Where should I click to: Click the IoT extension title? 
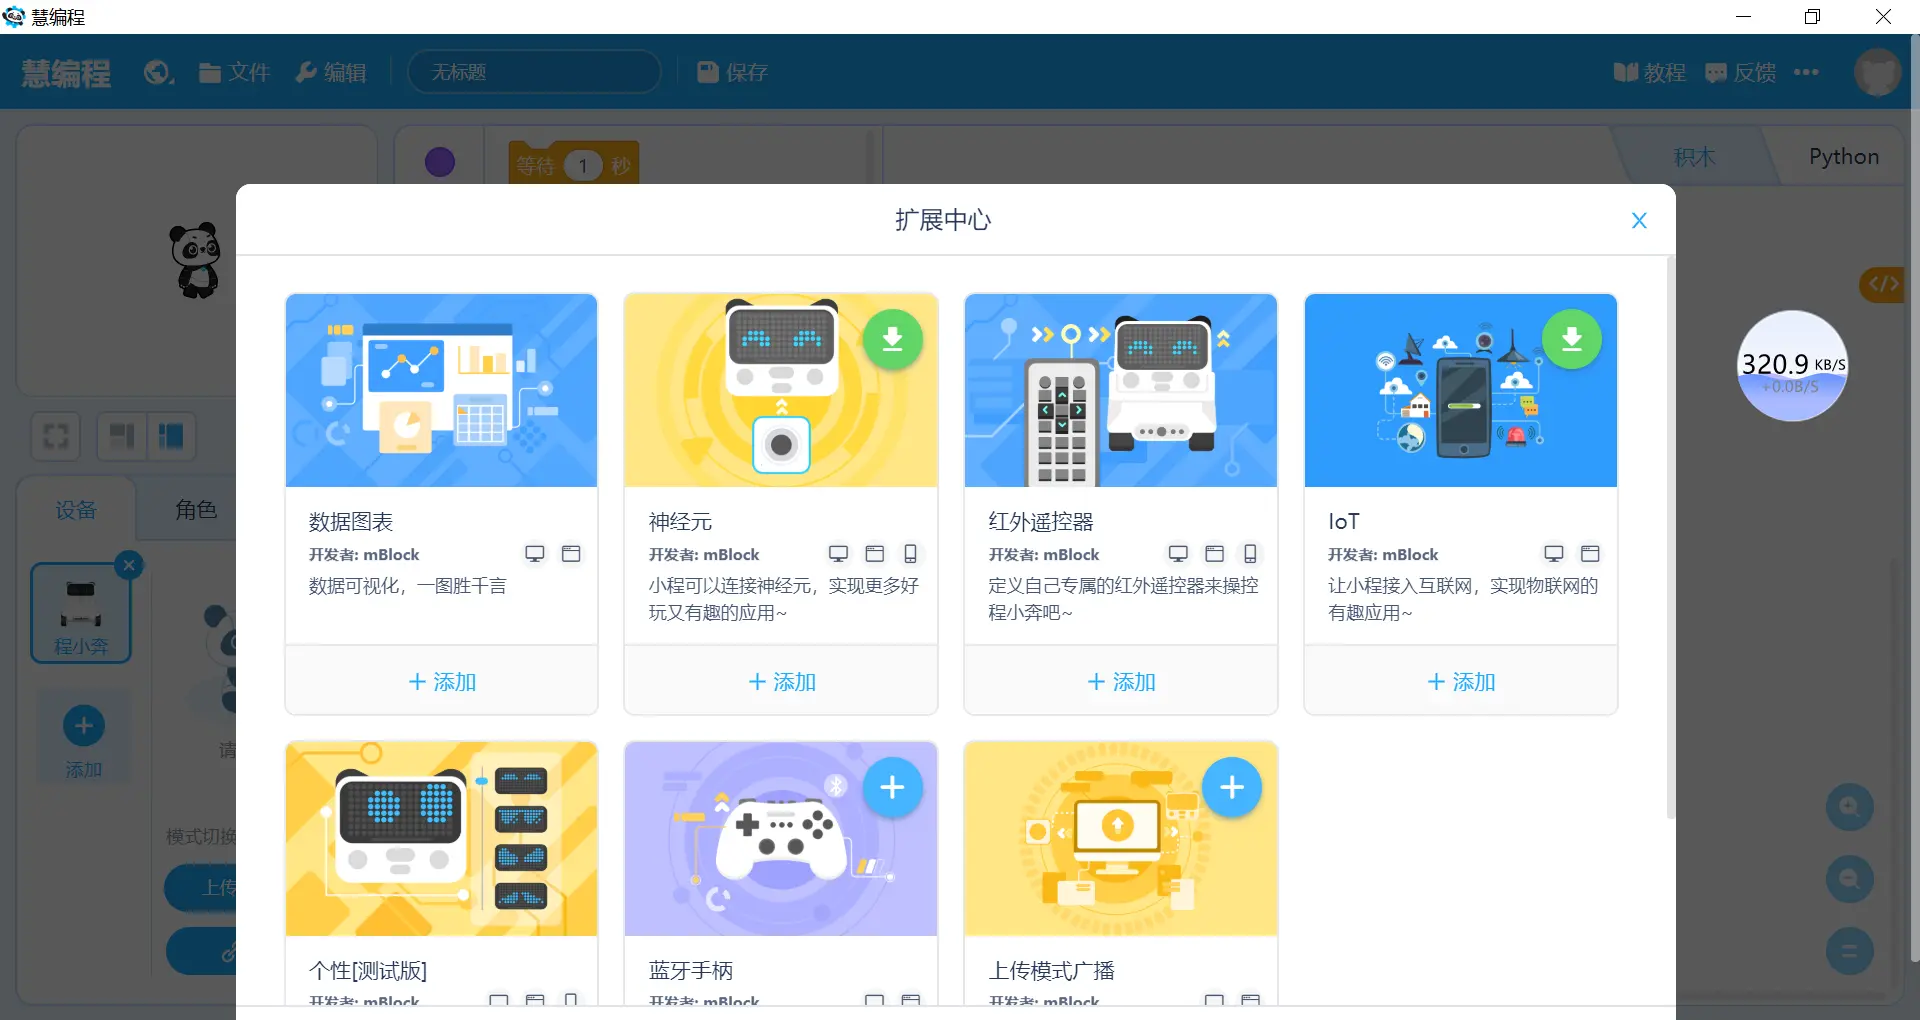pyautogui.click(x=1343, y=521)
